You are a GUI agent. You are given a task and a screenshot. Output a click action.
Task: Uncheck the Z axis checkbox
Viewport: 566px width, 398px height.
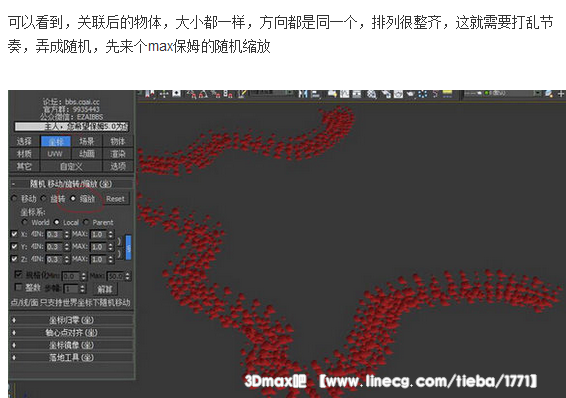[14, 259]
